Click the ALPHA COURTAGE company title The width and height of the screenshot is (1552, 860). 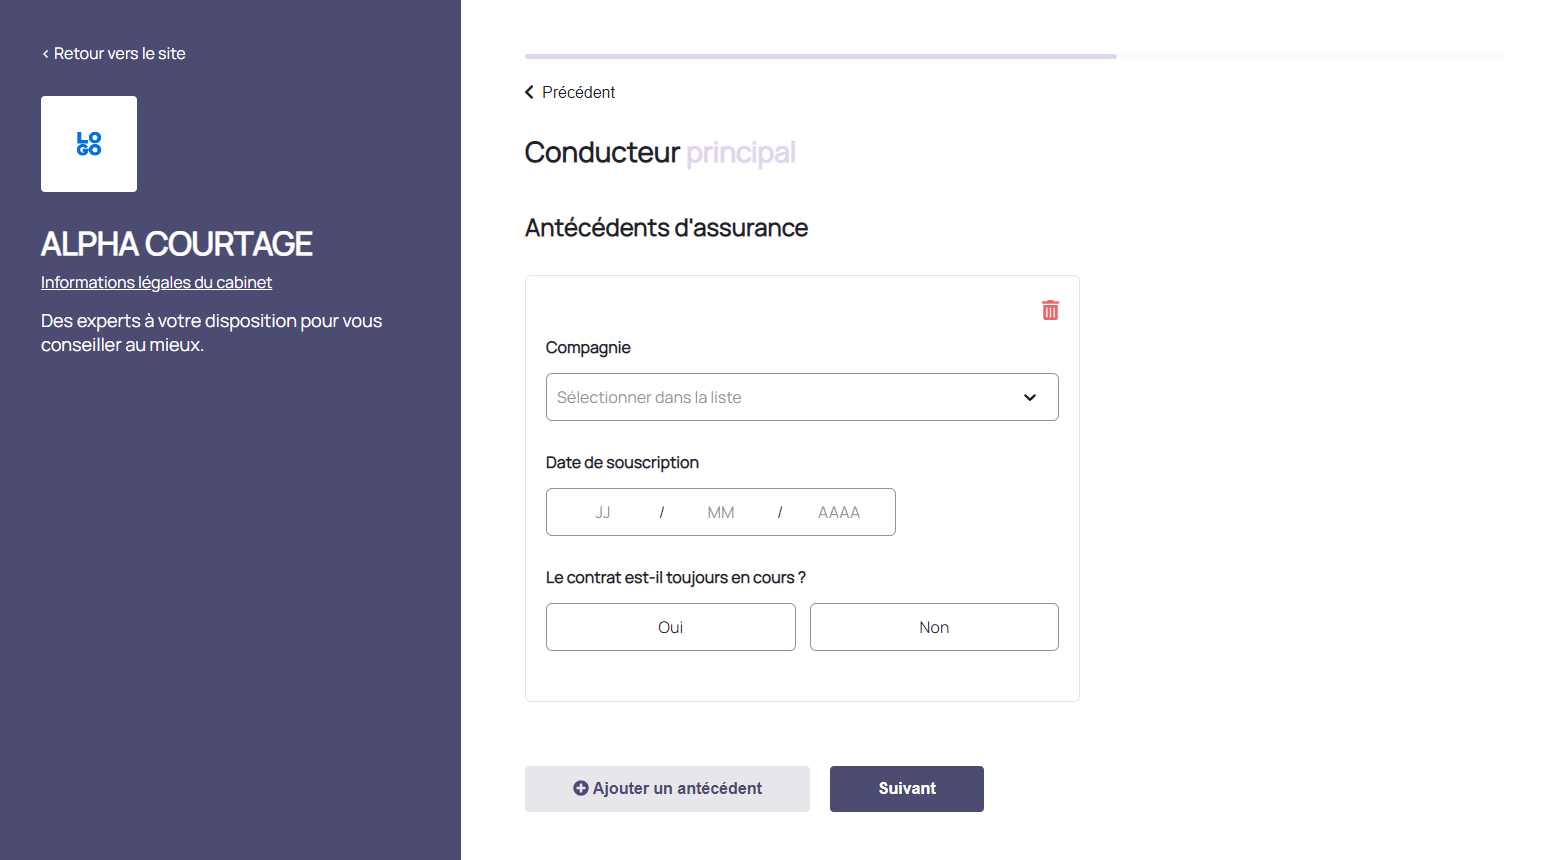click(177, 244)
